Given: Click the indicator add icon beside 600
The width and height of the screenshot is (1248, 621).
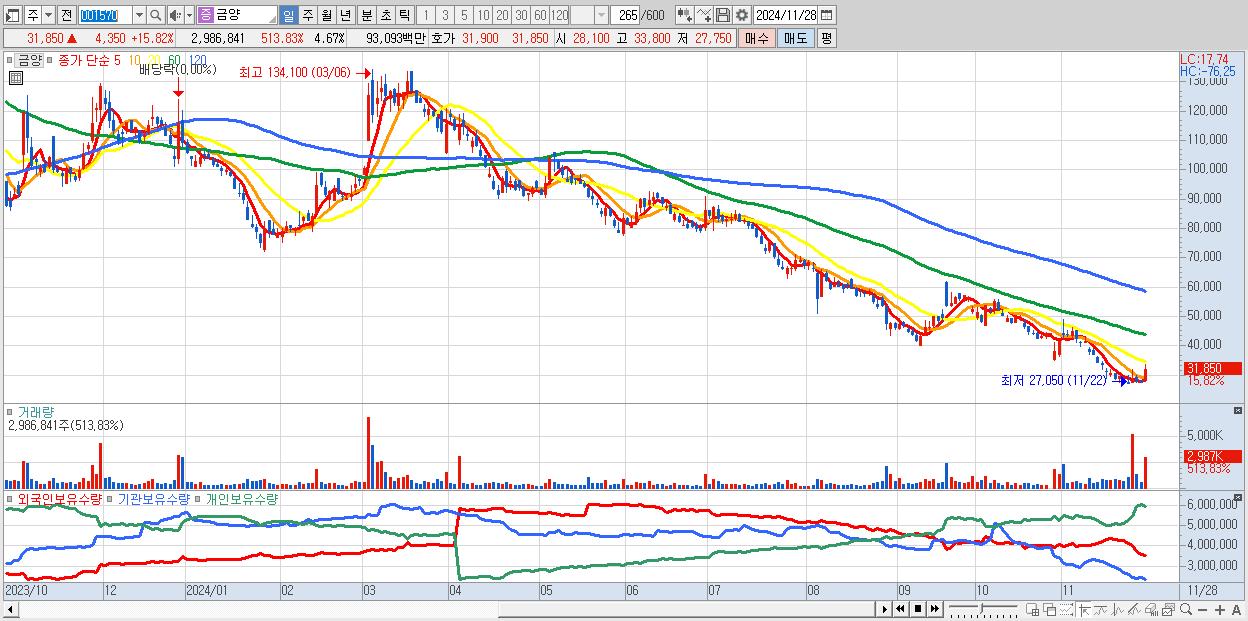Looking at the screenshot, I should pyautogui.click(x=684, y=15).
